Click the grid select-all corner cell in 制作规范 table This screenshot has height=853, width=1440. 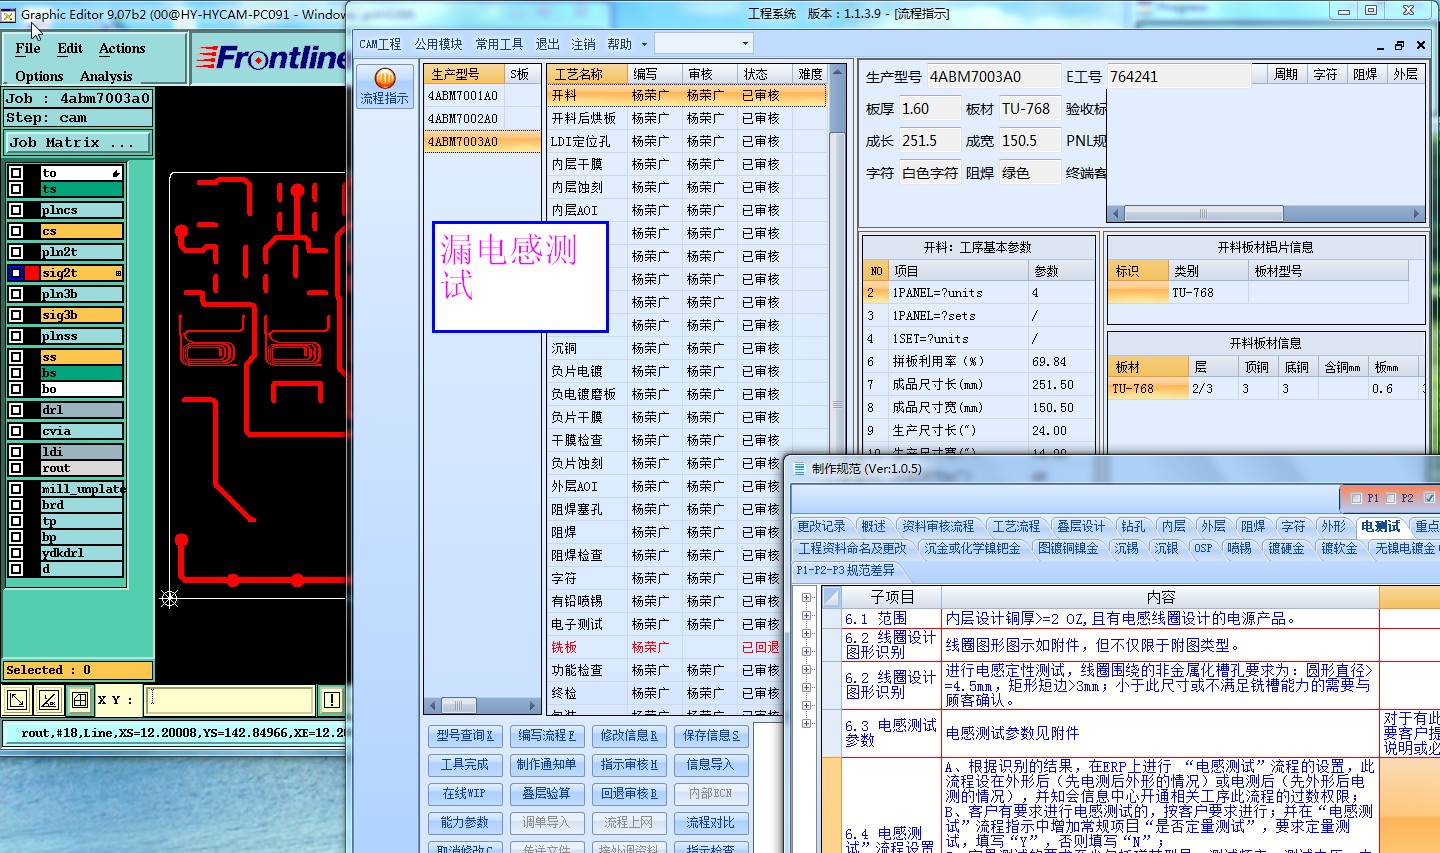tap(831, 597)
